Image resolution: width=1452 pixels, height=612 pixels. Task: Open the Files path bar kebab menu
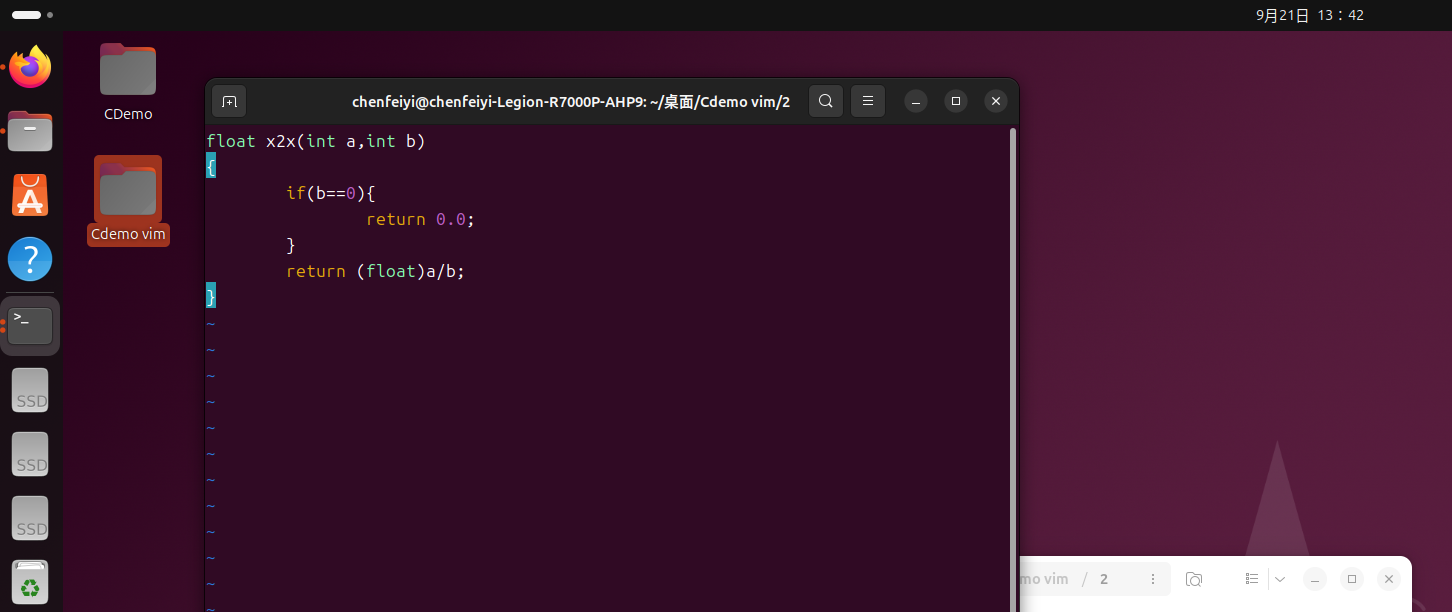point(1153,579)
